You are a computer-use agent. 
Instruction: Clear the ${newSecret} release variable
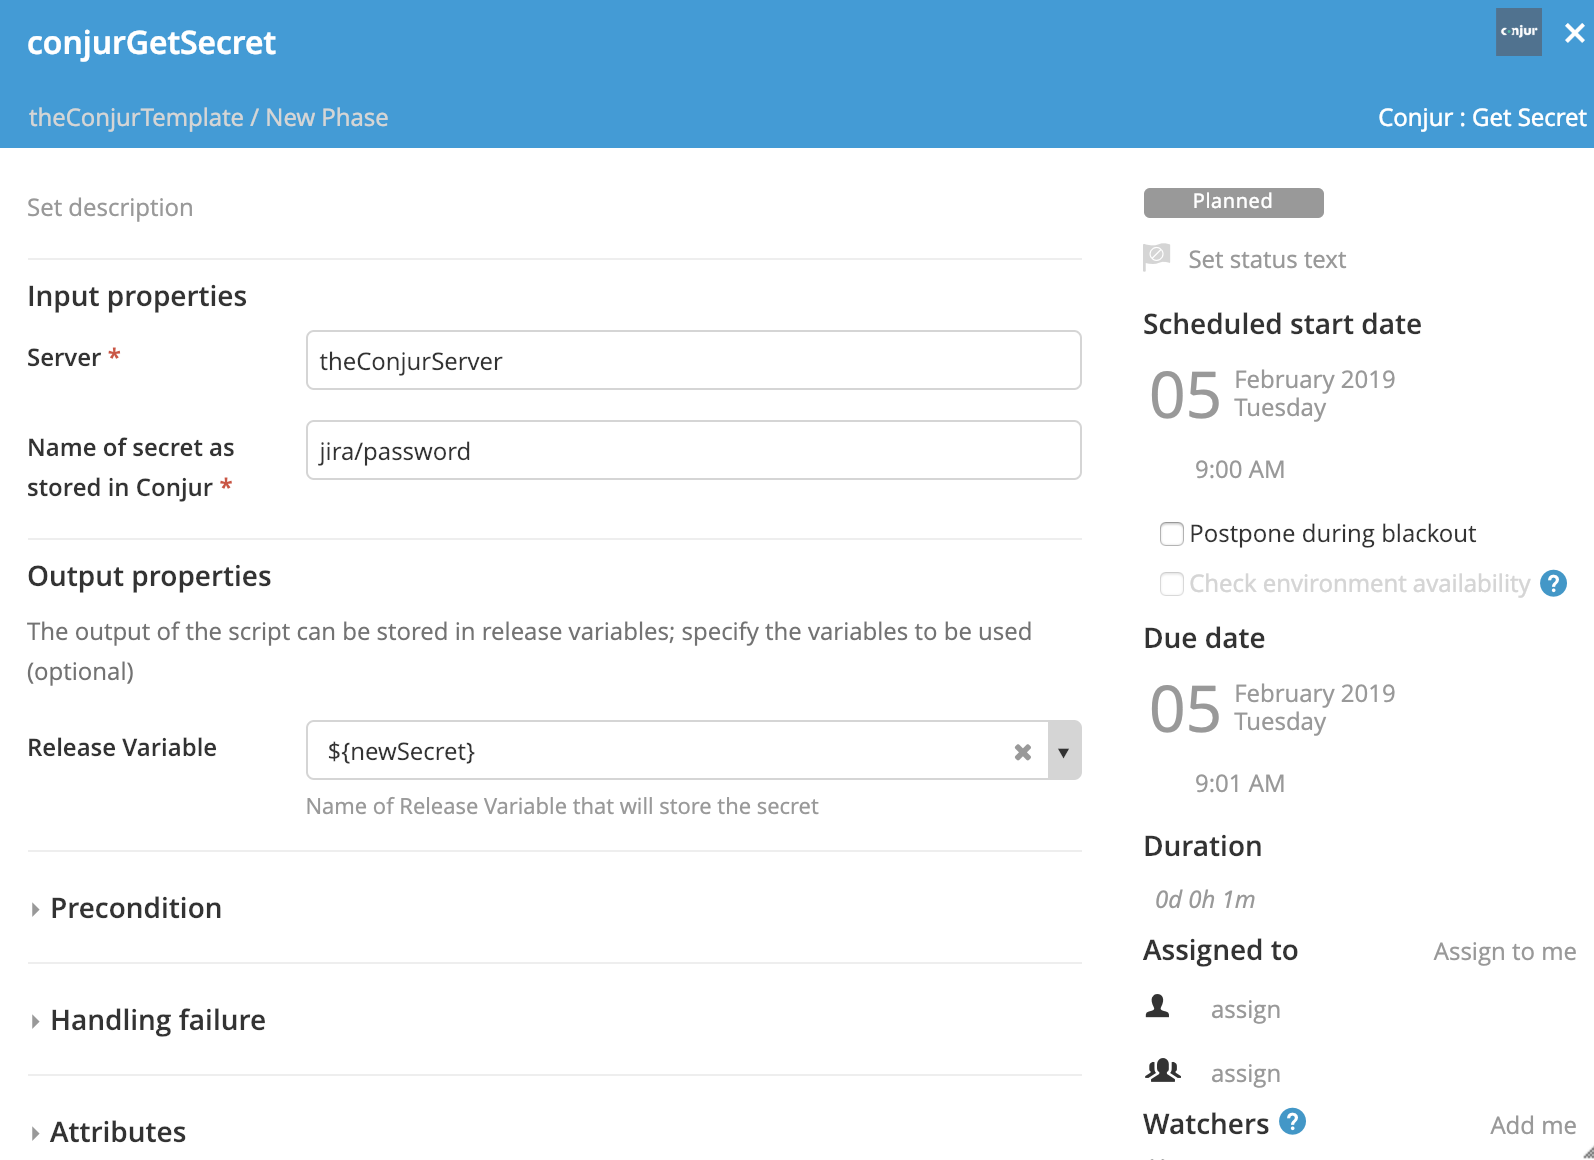1022,752
